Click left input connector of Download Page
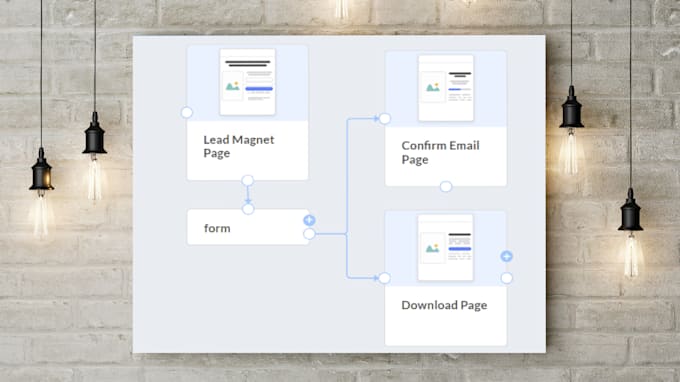 pyautogui.click(x=385, y=278)
